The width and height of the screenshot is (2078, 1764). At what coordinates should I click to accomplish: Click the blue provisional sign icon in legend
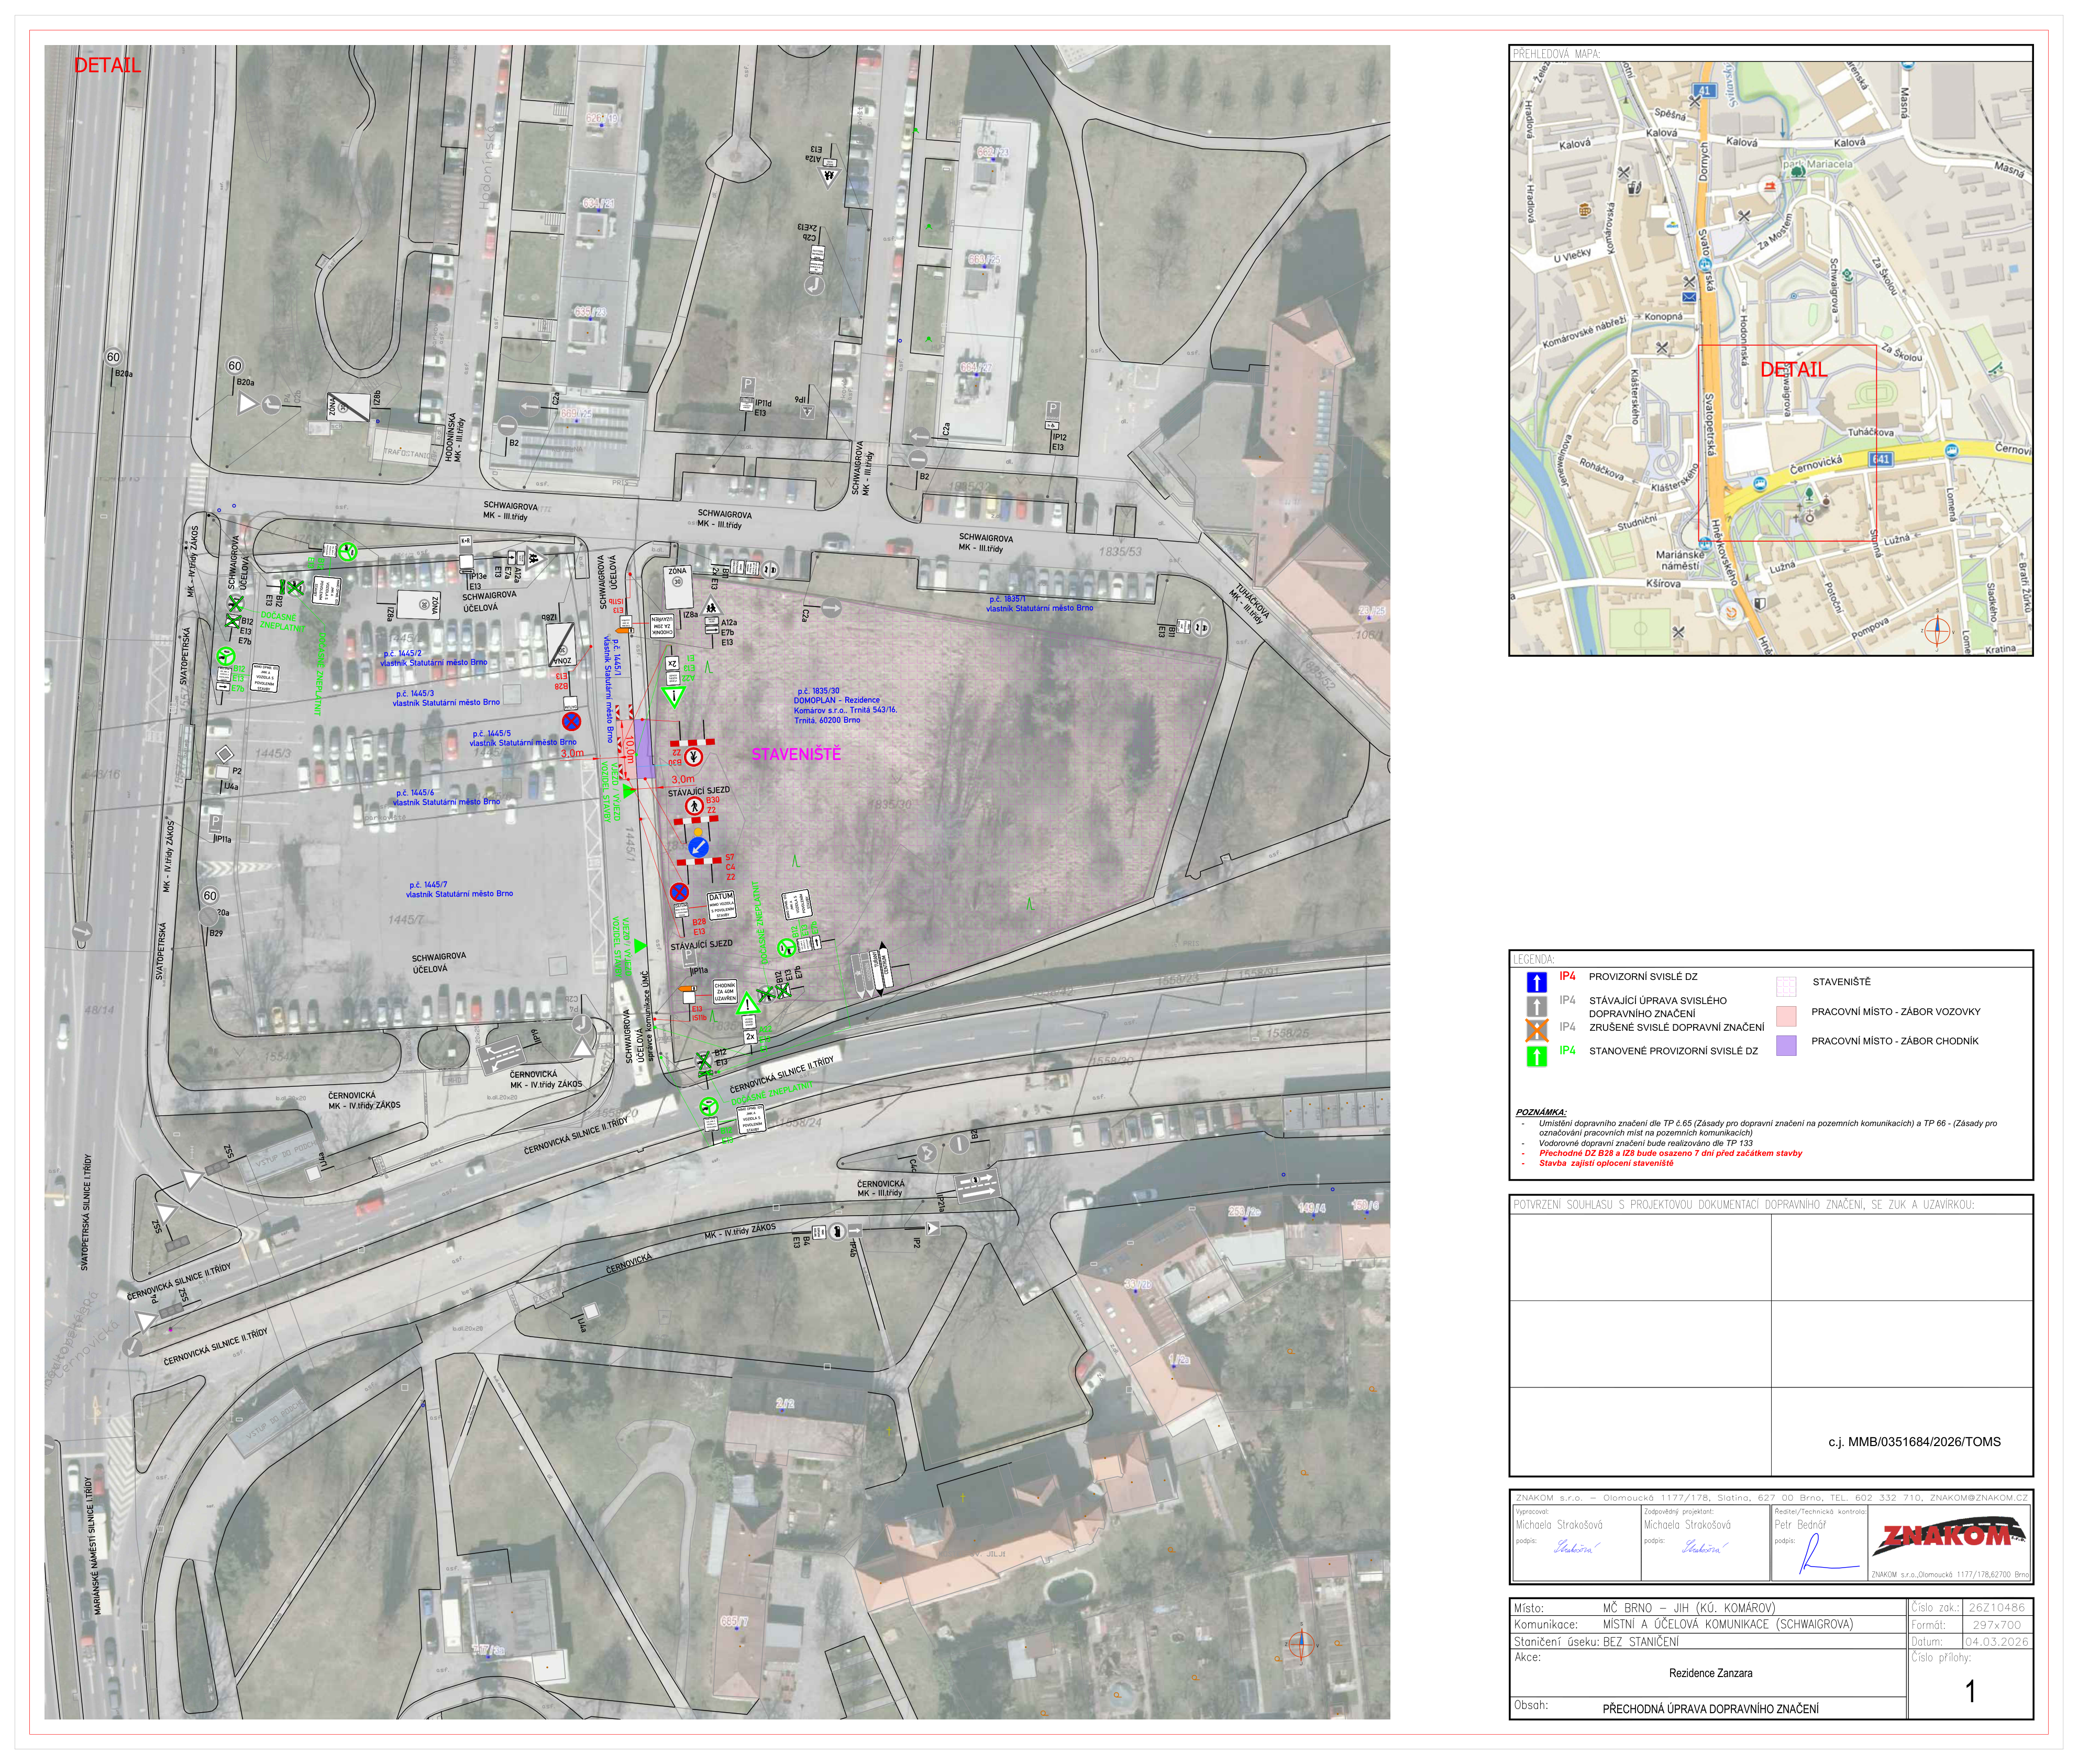[1536, 982]
